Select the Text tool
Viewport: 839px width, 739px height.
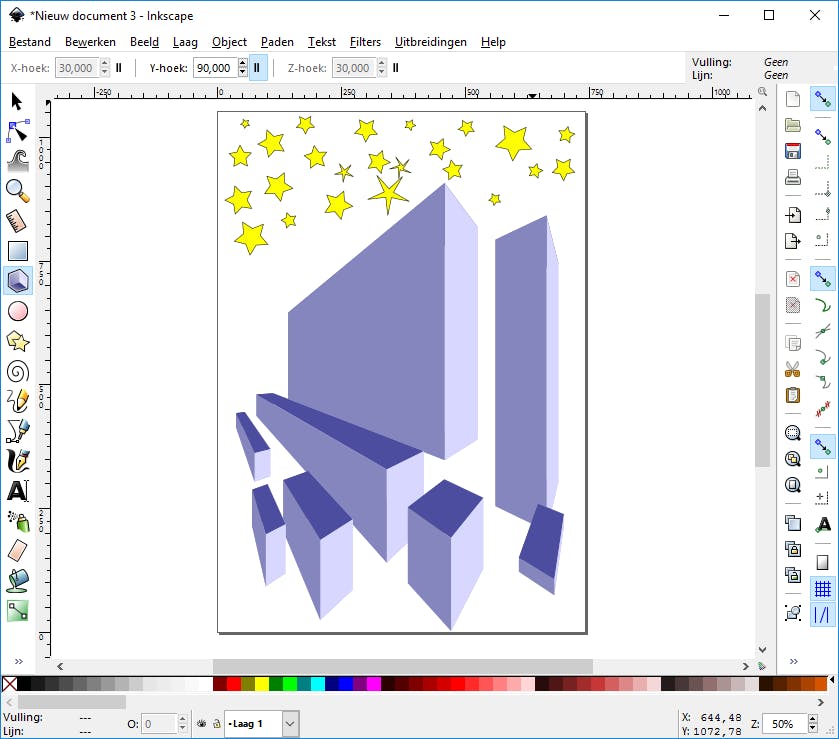(x=18, y=491)
